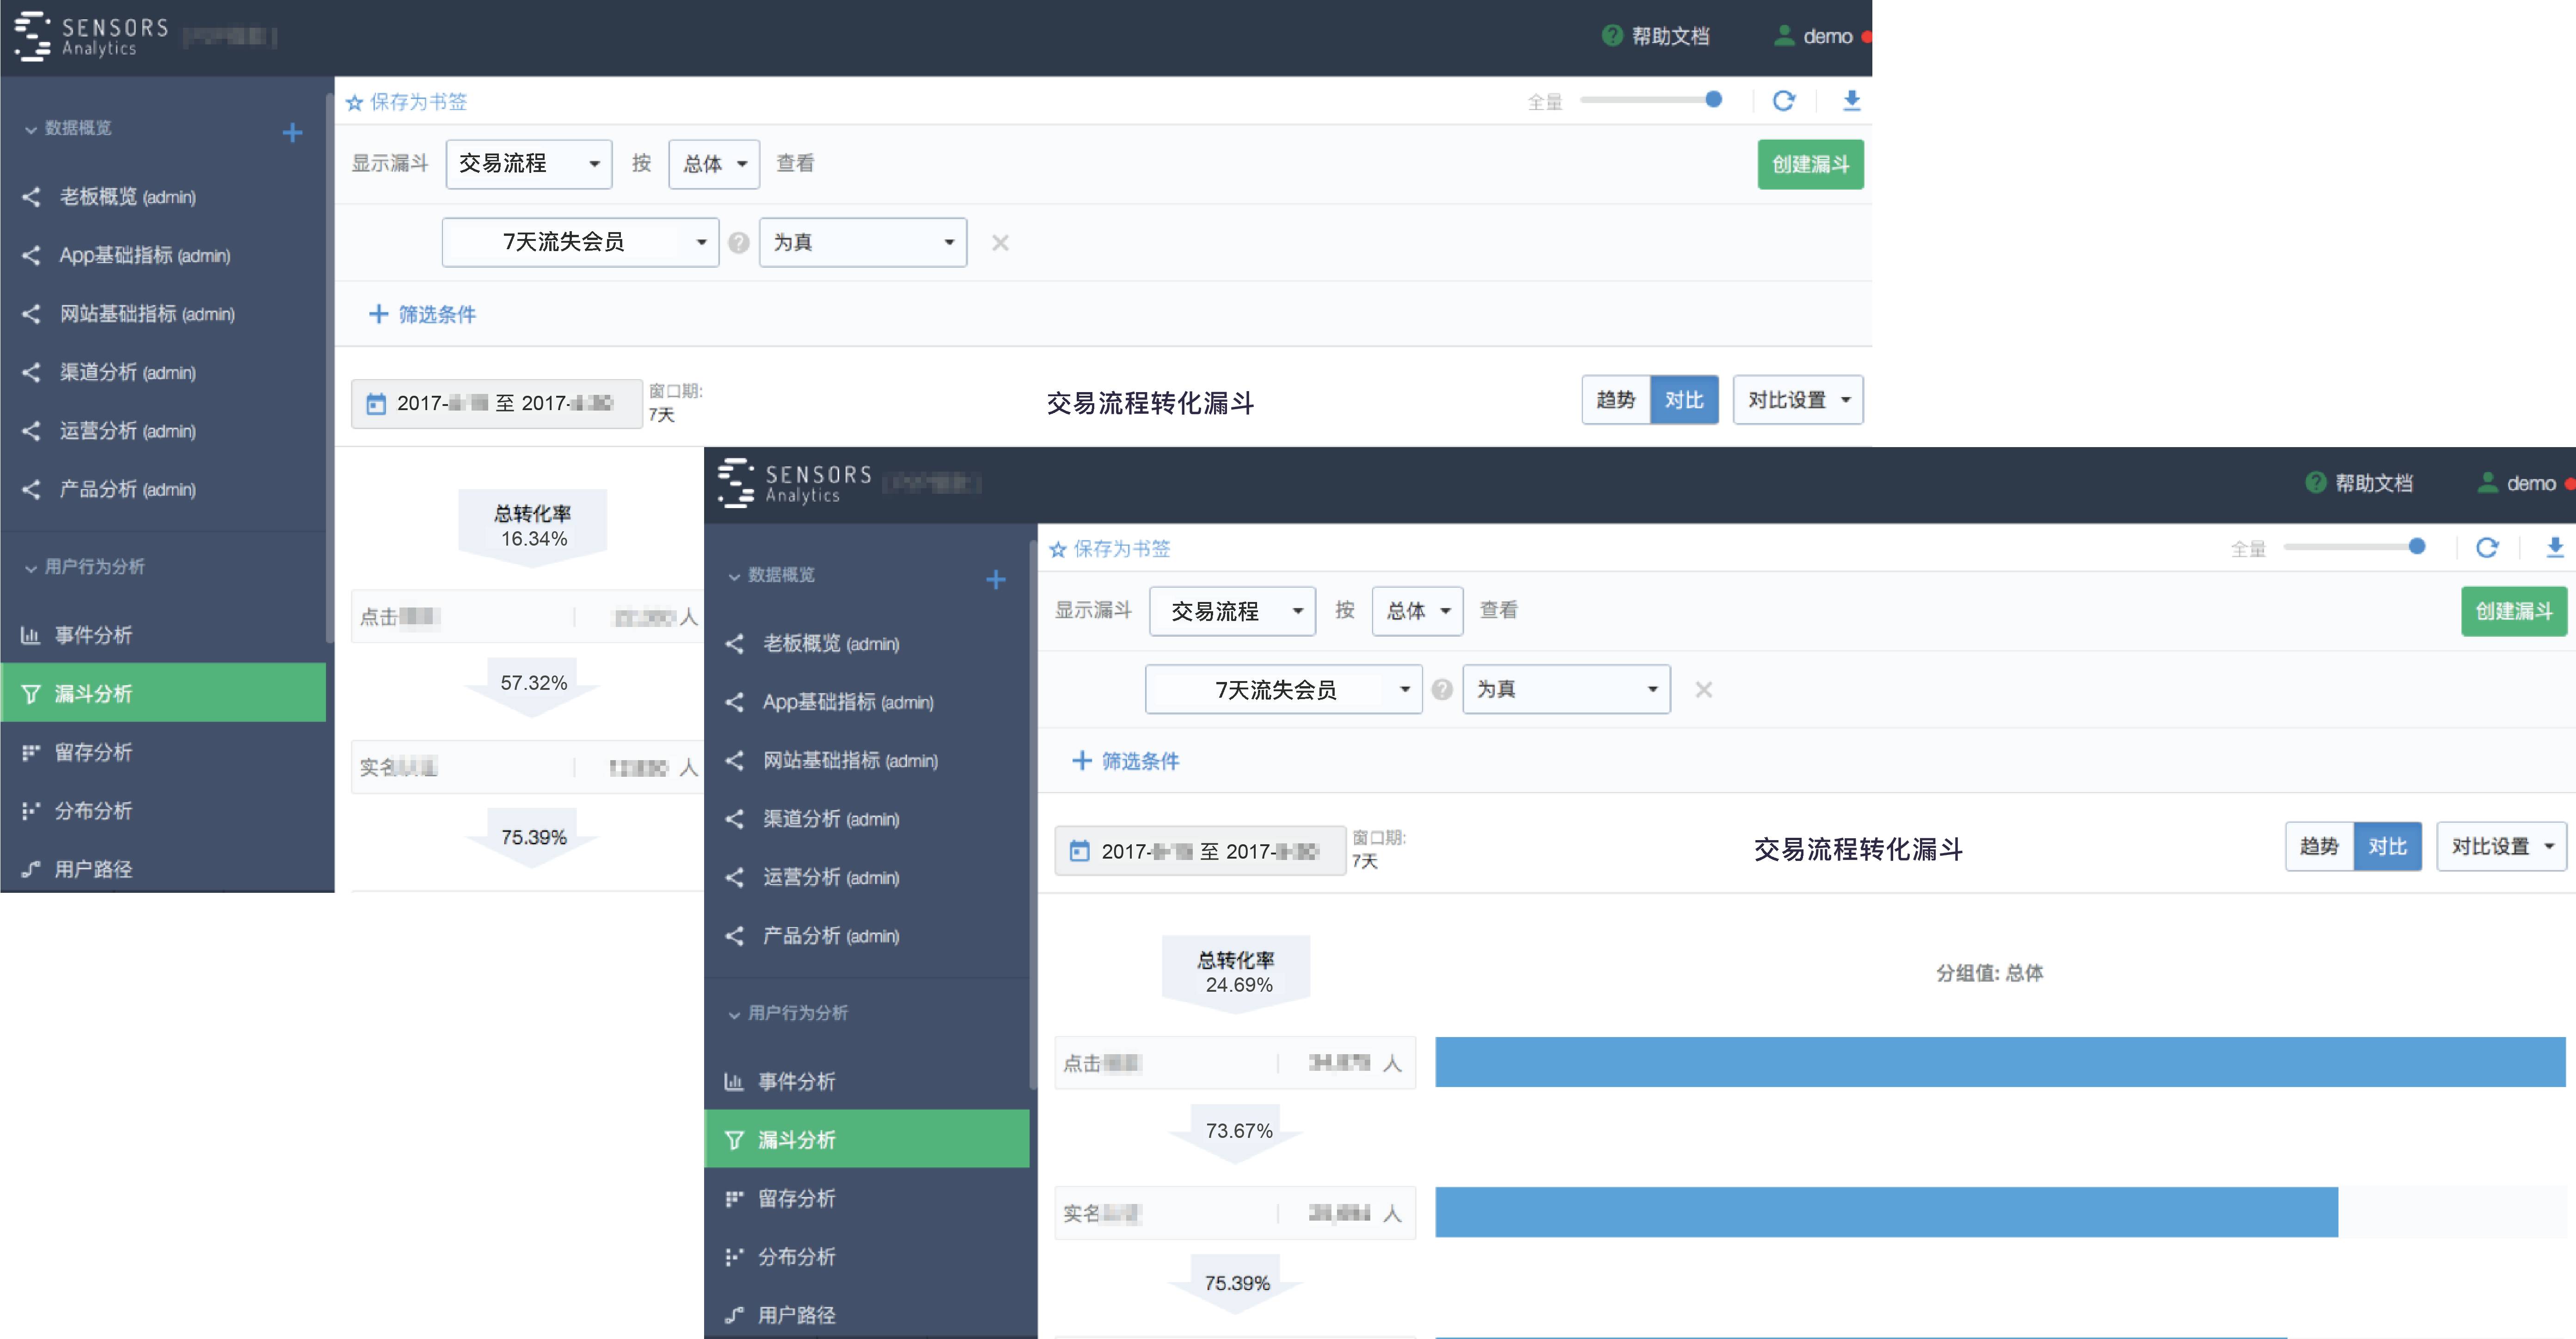The image size is (2576, 1339).
Task: Click 创建漏斗 (Create Funnel) button in front panel
Action: [2515, 610]
